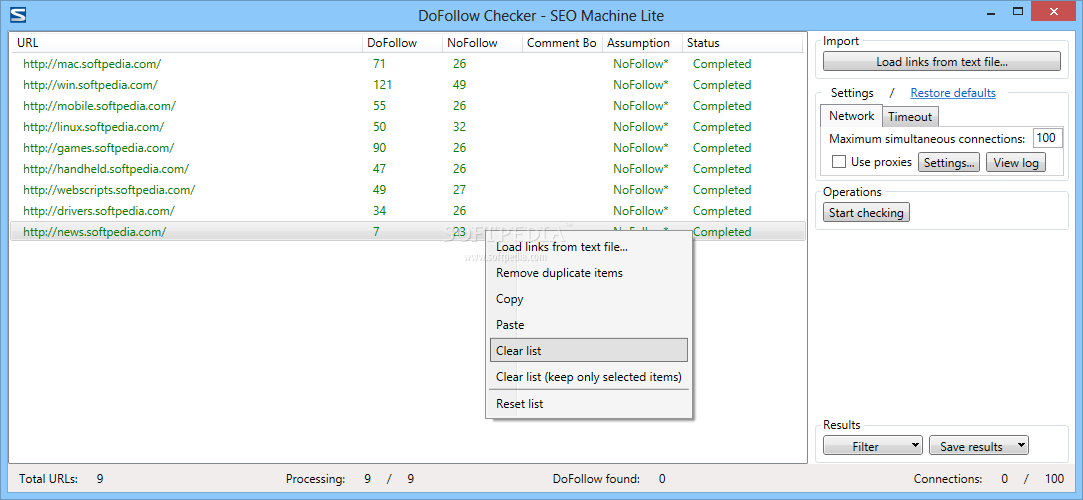Open proxy Settings... button
The width and height of the screenshot is (1083, 500).
tap(948, 163)
